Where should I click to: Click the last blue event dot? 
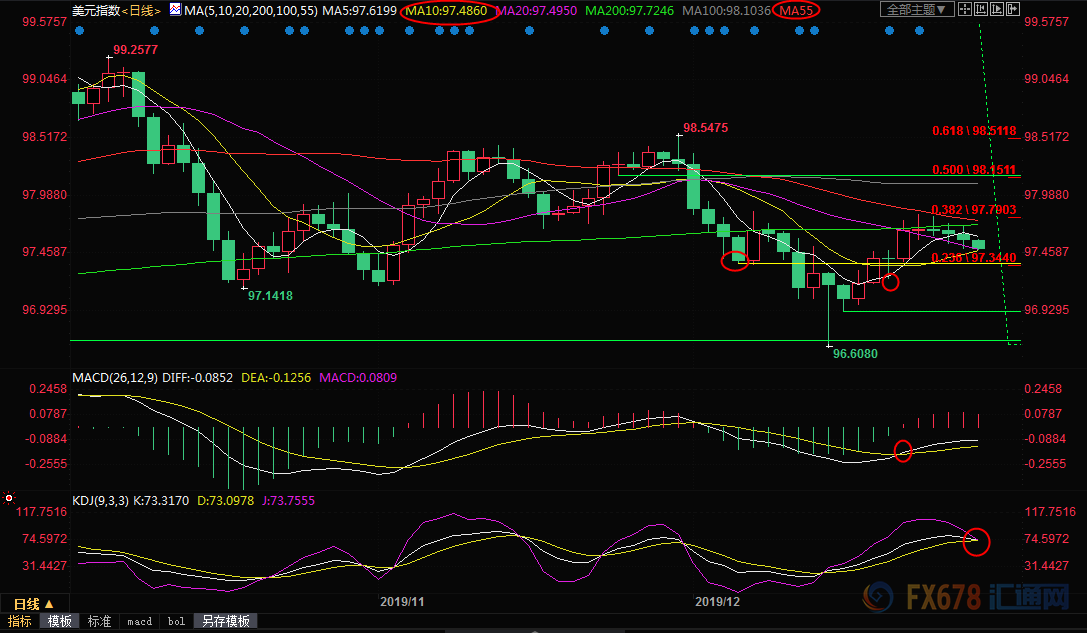pos(920,31)
